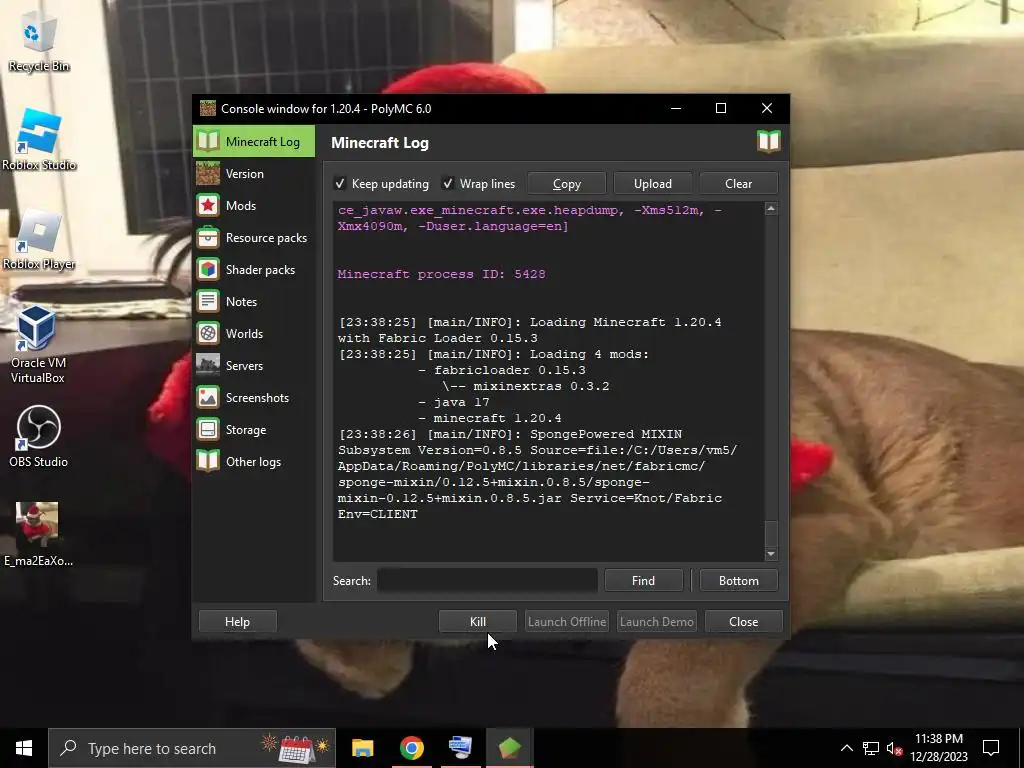This screenshot has width=1024, height=768.
Task: Click the '- java 17' log line
Action: (x=454, y=402)
